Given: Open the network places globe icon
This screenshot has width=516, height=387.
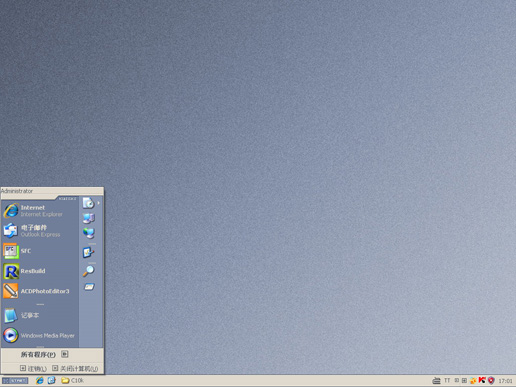Looking at the screenshot, I should coord(89,233).
